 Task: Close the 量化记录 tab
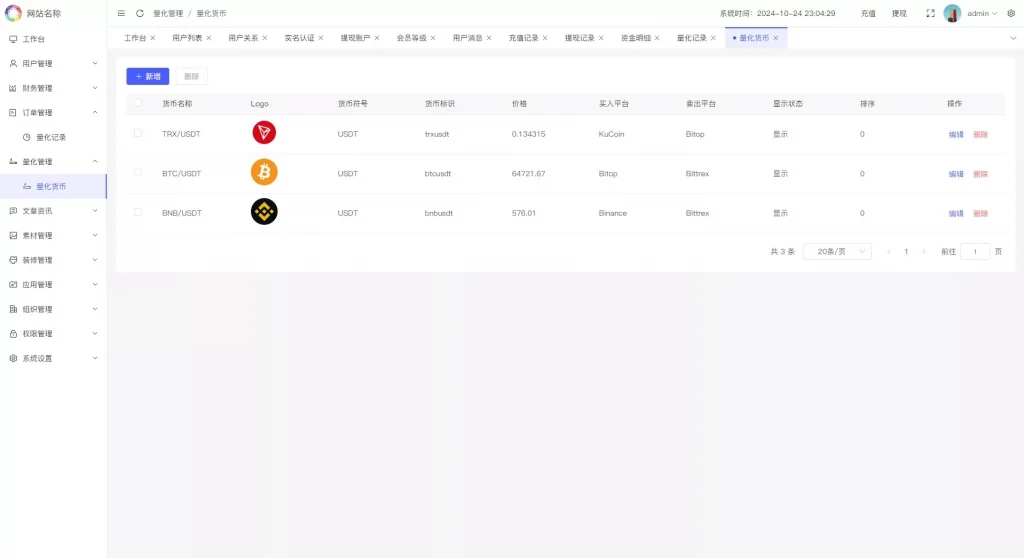[713, 38]
